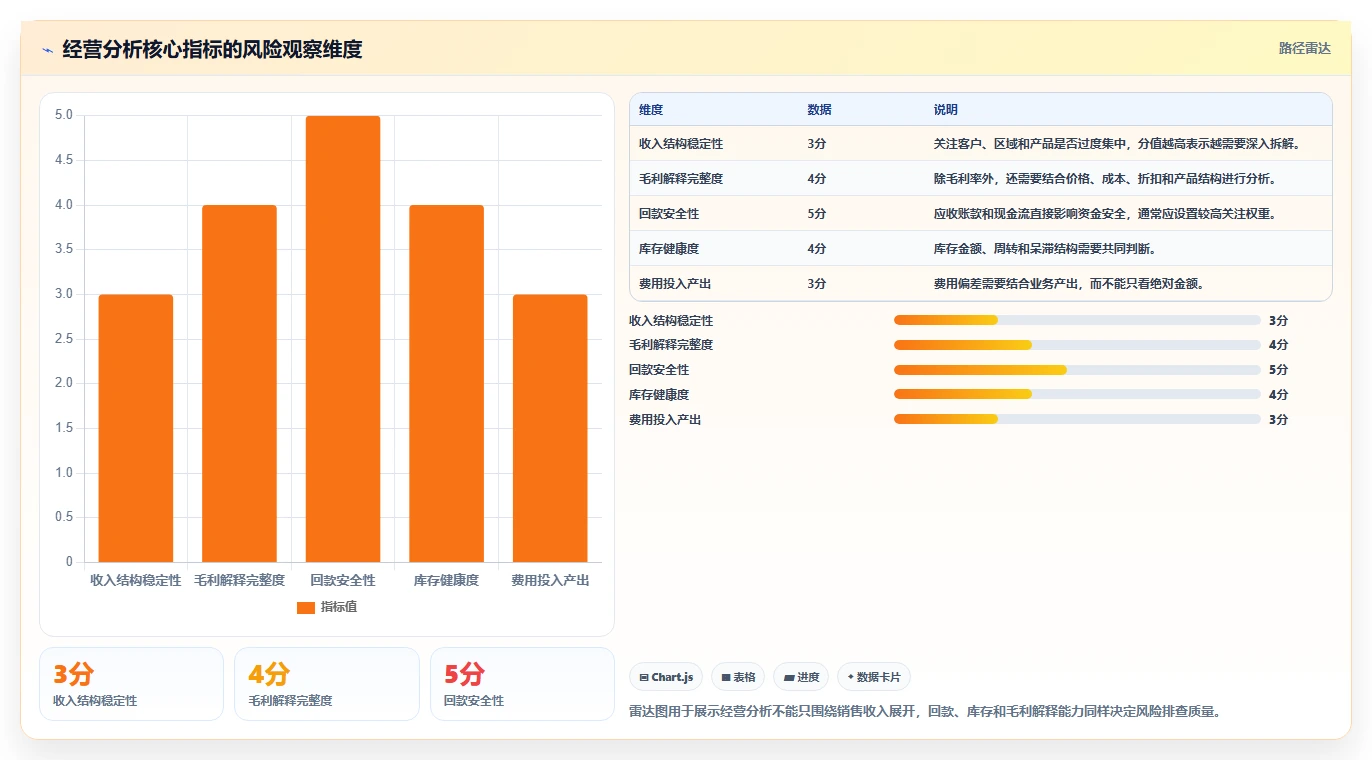The height and width of the screenshot is (760, 1372).
Task: Click the 路径雷达 label in header
Action: pyautogui.click(x=1305, y=48)
